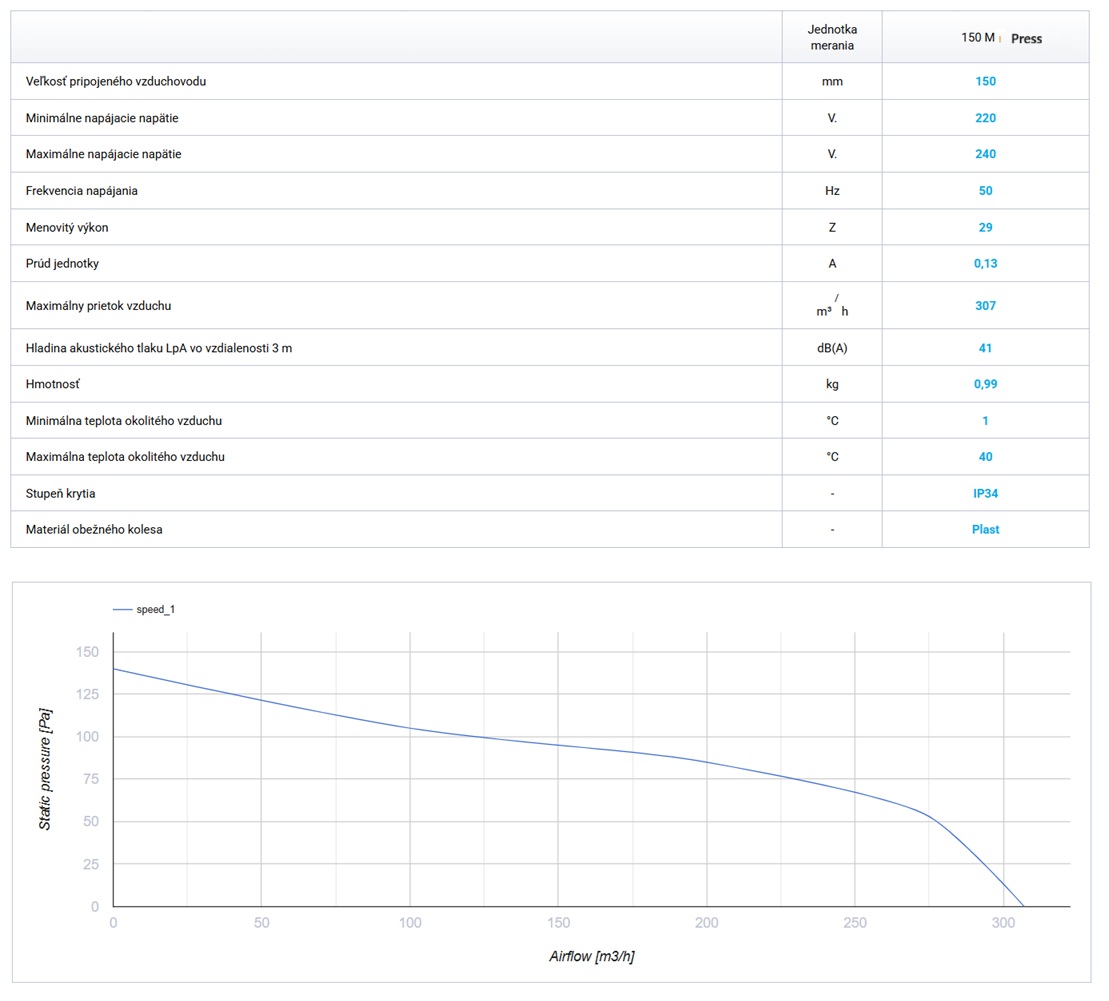Click the 0,99 weight value

(x=985, y=384)
